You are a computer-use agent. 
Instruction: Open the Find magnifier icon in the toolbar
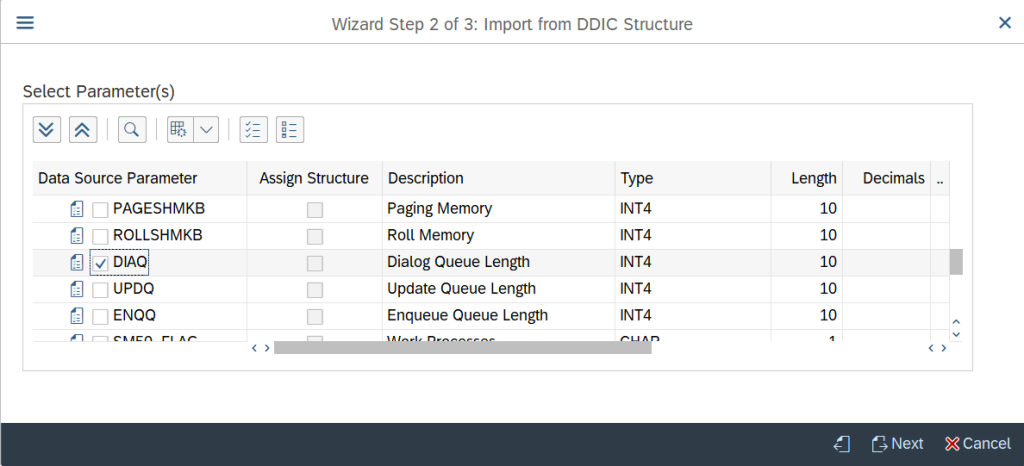(132, 130)
